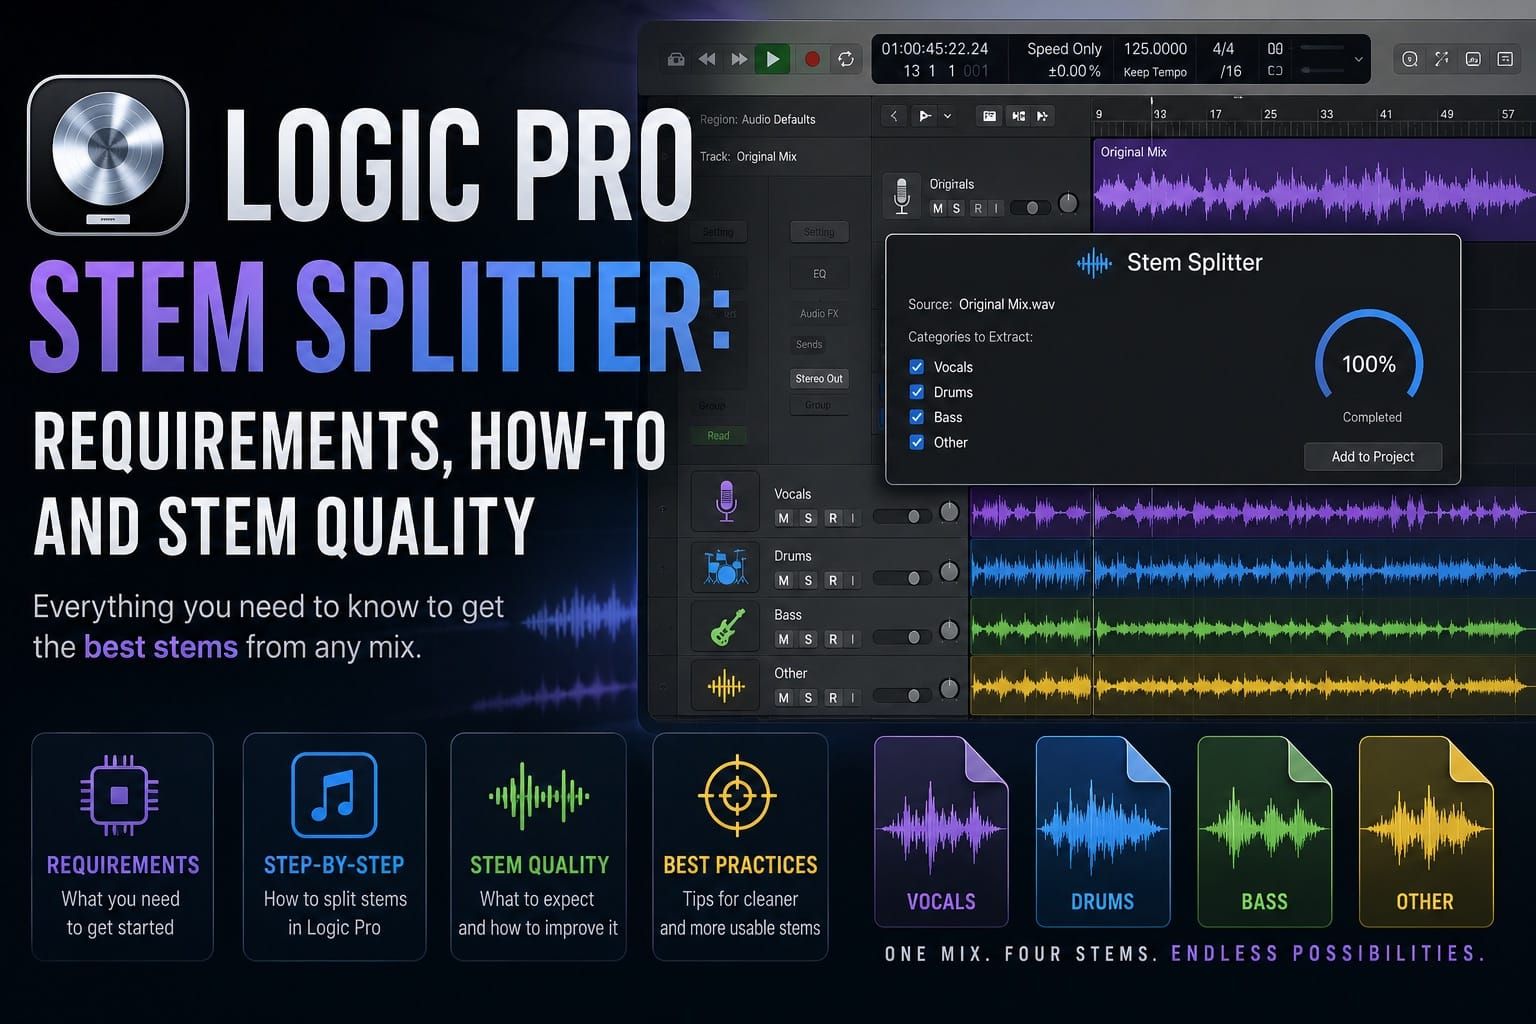Screen dimensions: 1536x1024
Task: Open the Quick Help circular icon in toolbar
Action: [x=1410, y=59]
